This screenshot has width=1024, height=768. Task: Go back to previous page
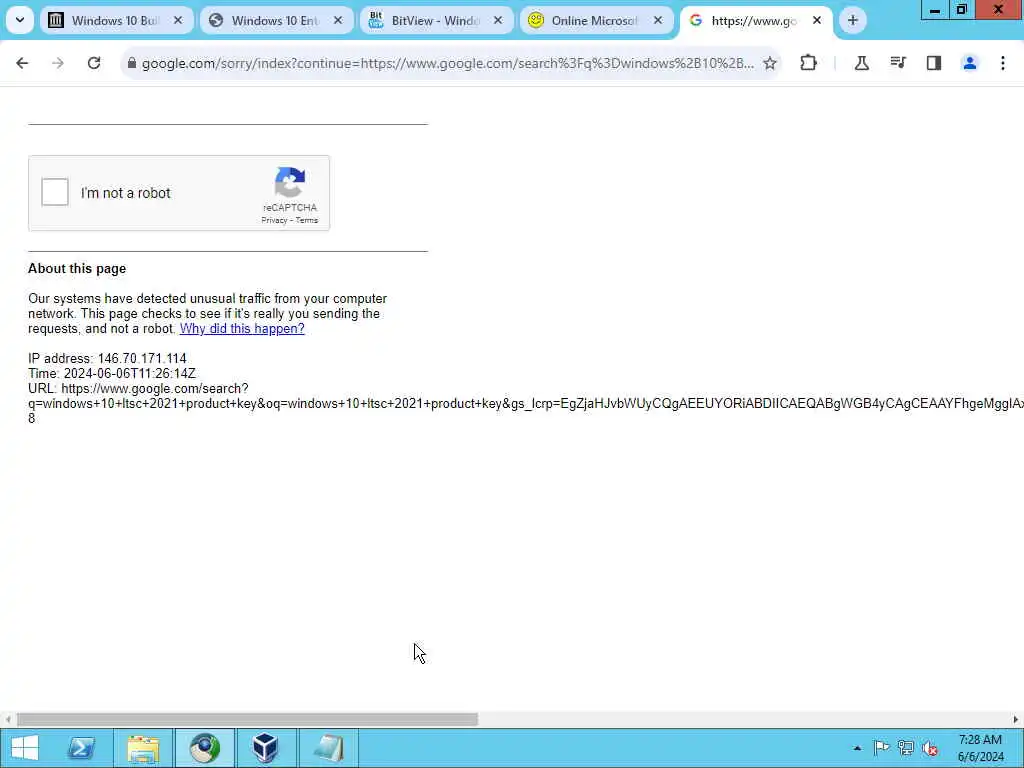22,63
